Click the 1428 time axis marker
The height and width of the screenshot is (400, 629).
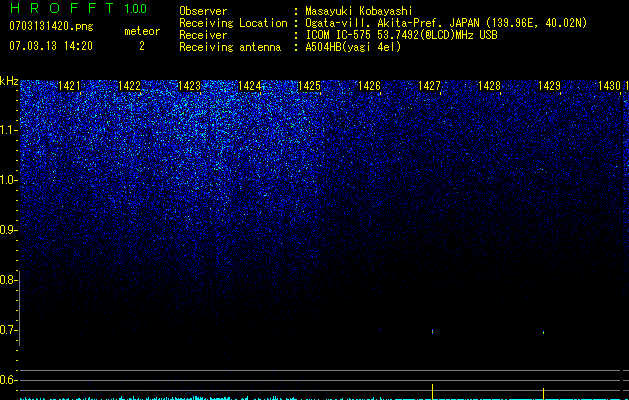(489, 86)
